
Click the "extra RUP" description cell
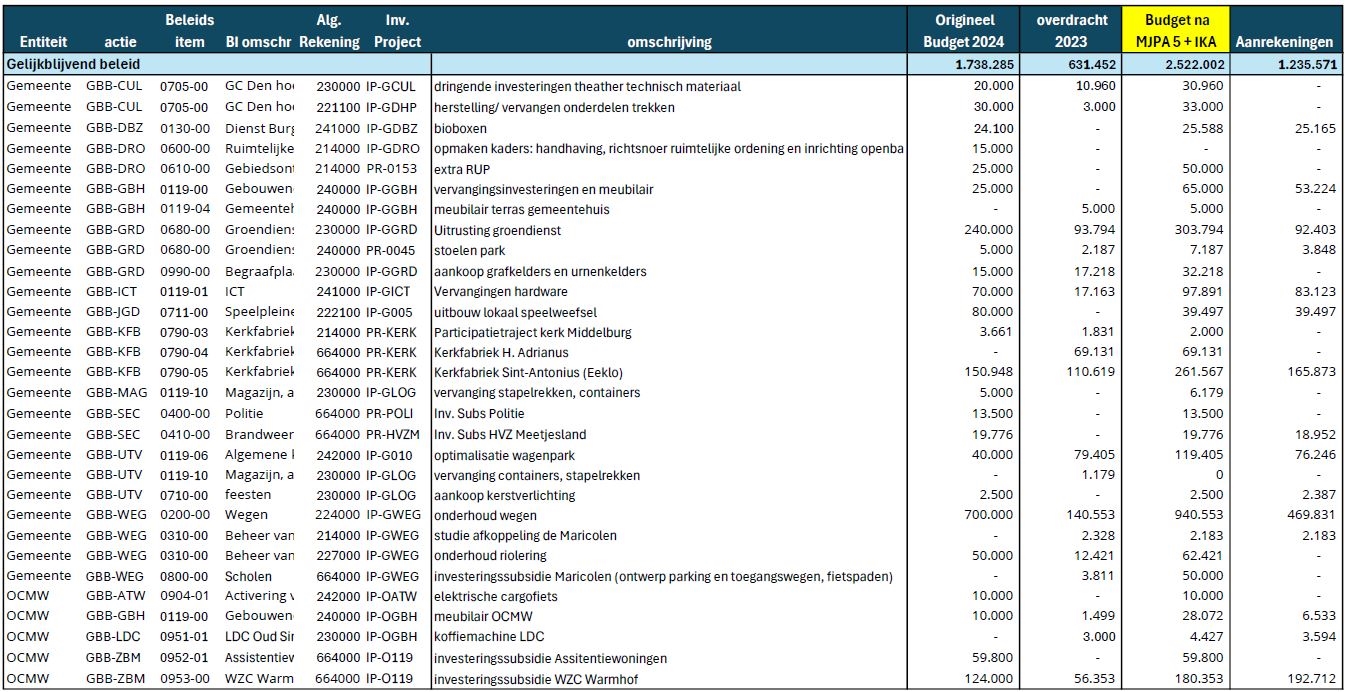tap(463, 169)
